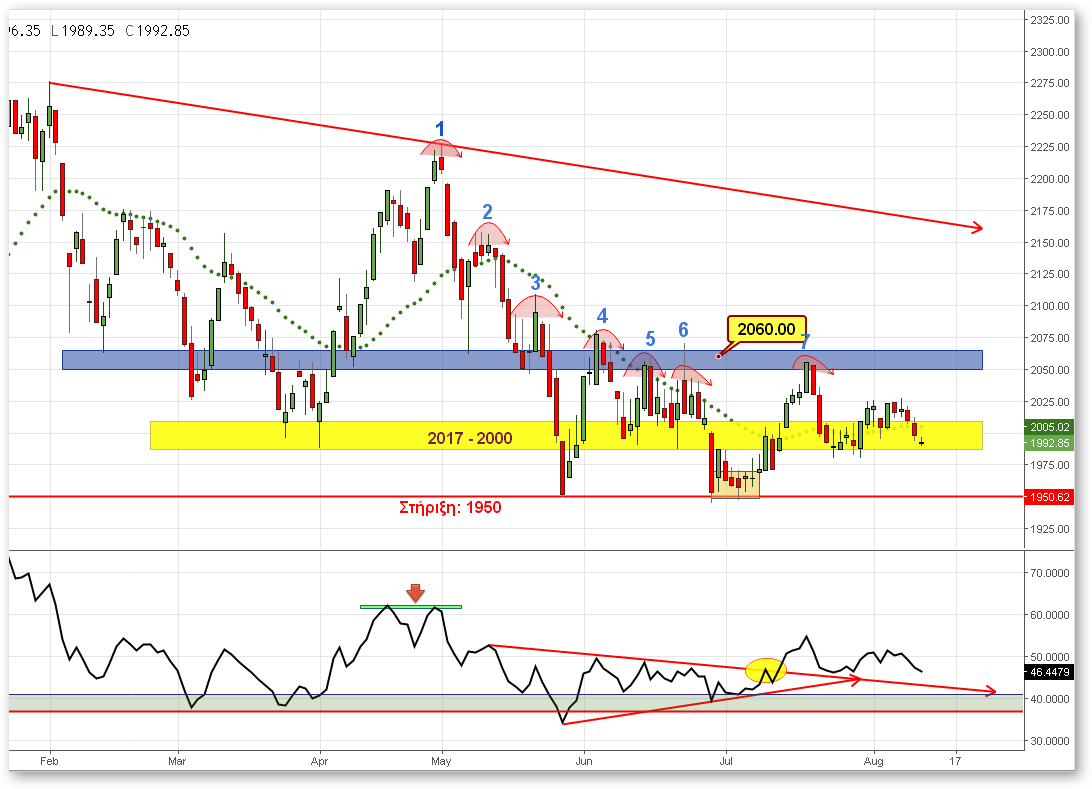Click the Jul date axis label
This screenshot has height=789, width=1092.
[726, 761]
